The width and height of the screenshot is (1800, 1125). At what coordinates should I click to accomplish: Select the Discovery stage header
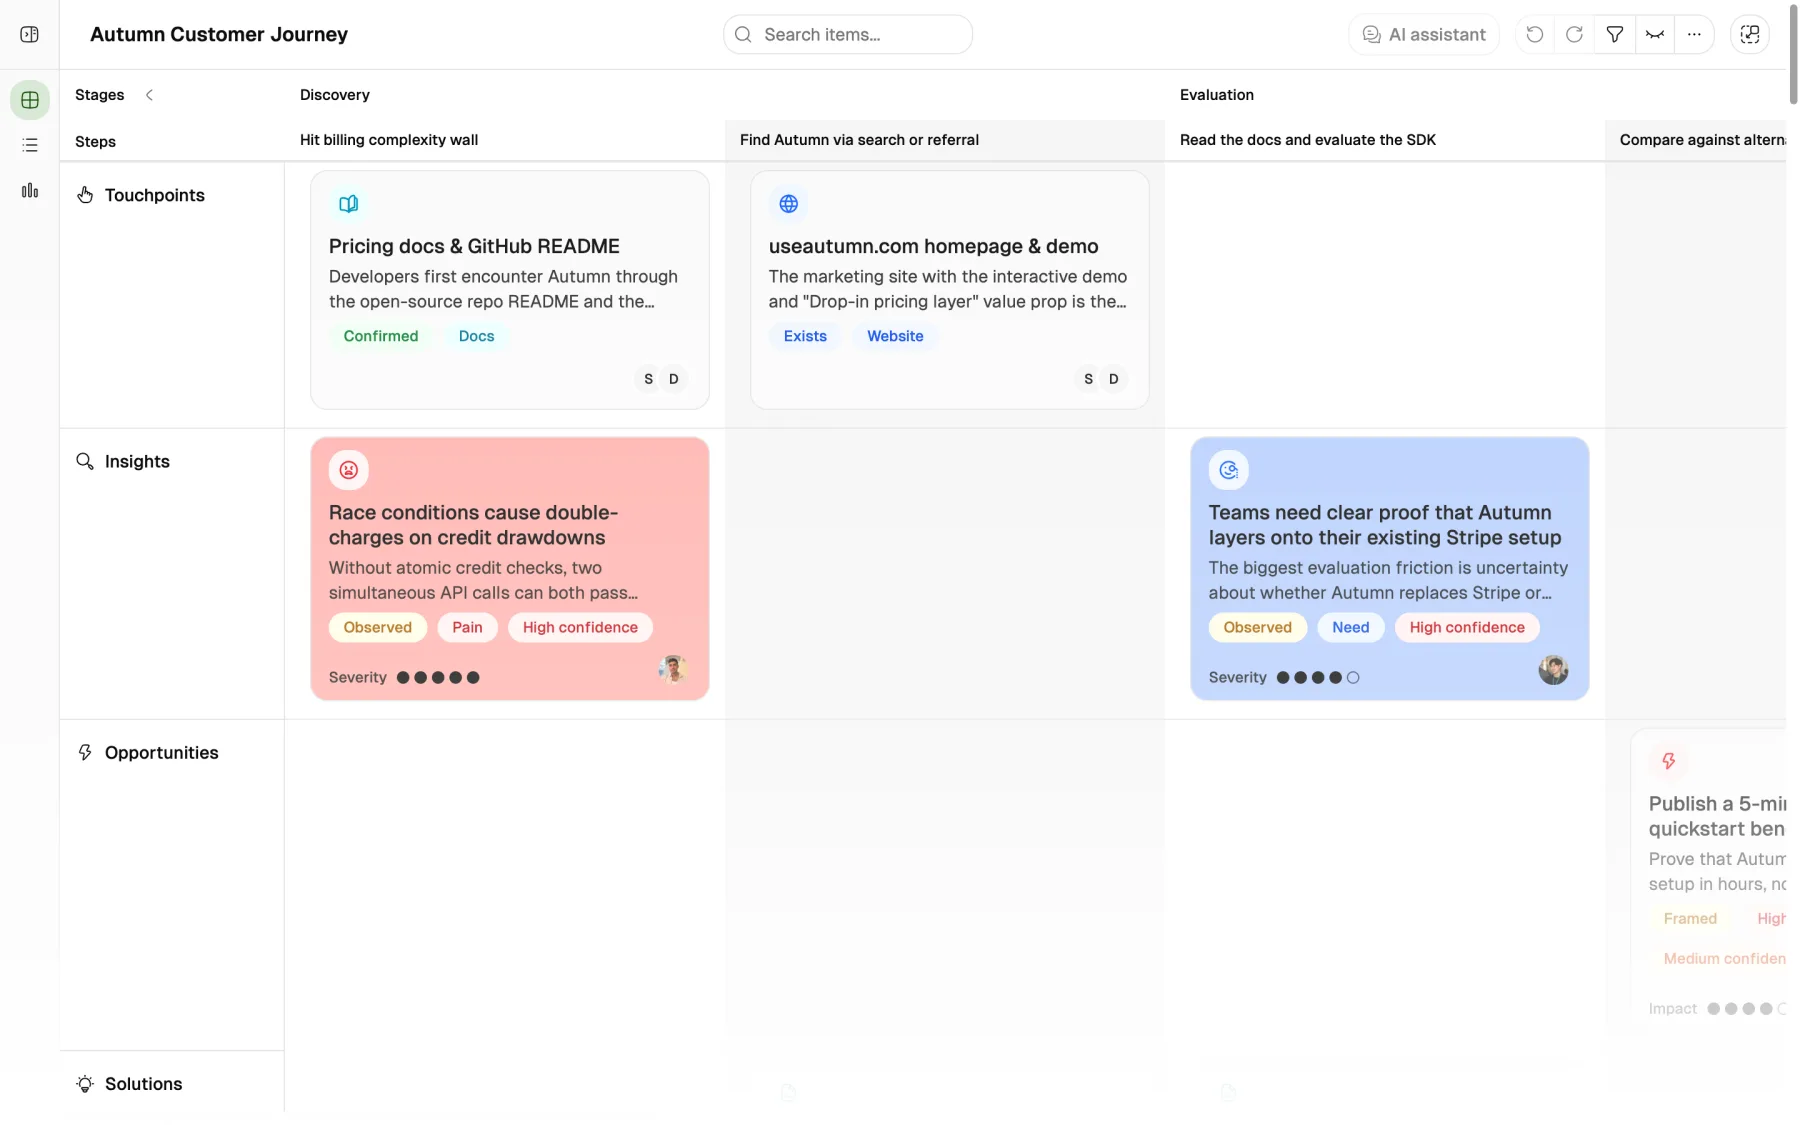coord(335,95)
